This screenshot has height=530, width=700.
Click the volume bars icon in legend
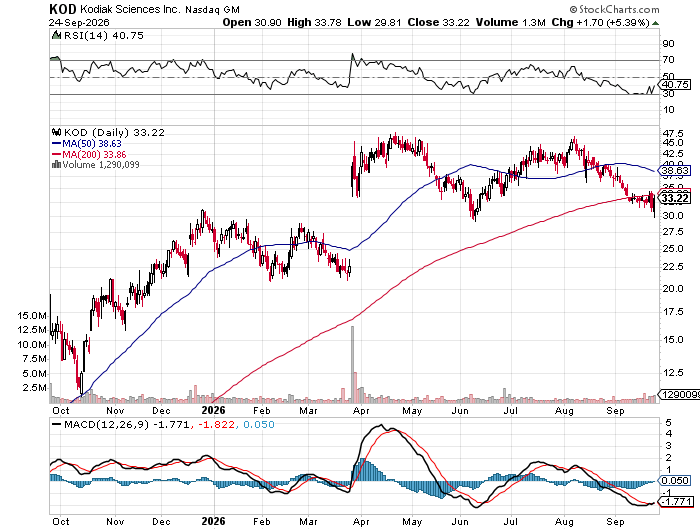coord(56,165)
